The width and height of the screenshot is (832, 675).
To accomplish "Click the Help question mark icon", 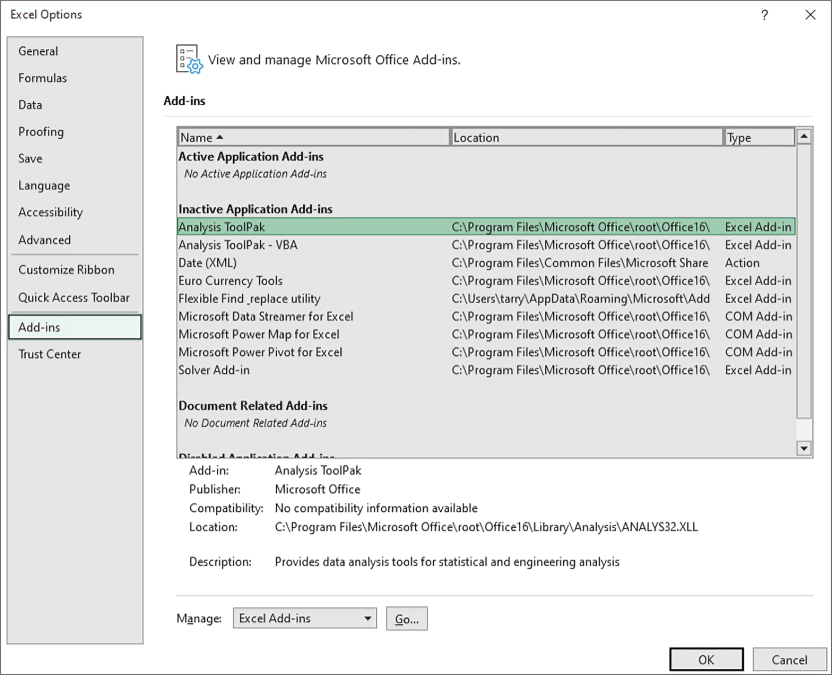I will pos(764,15).
